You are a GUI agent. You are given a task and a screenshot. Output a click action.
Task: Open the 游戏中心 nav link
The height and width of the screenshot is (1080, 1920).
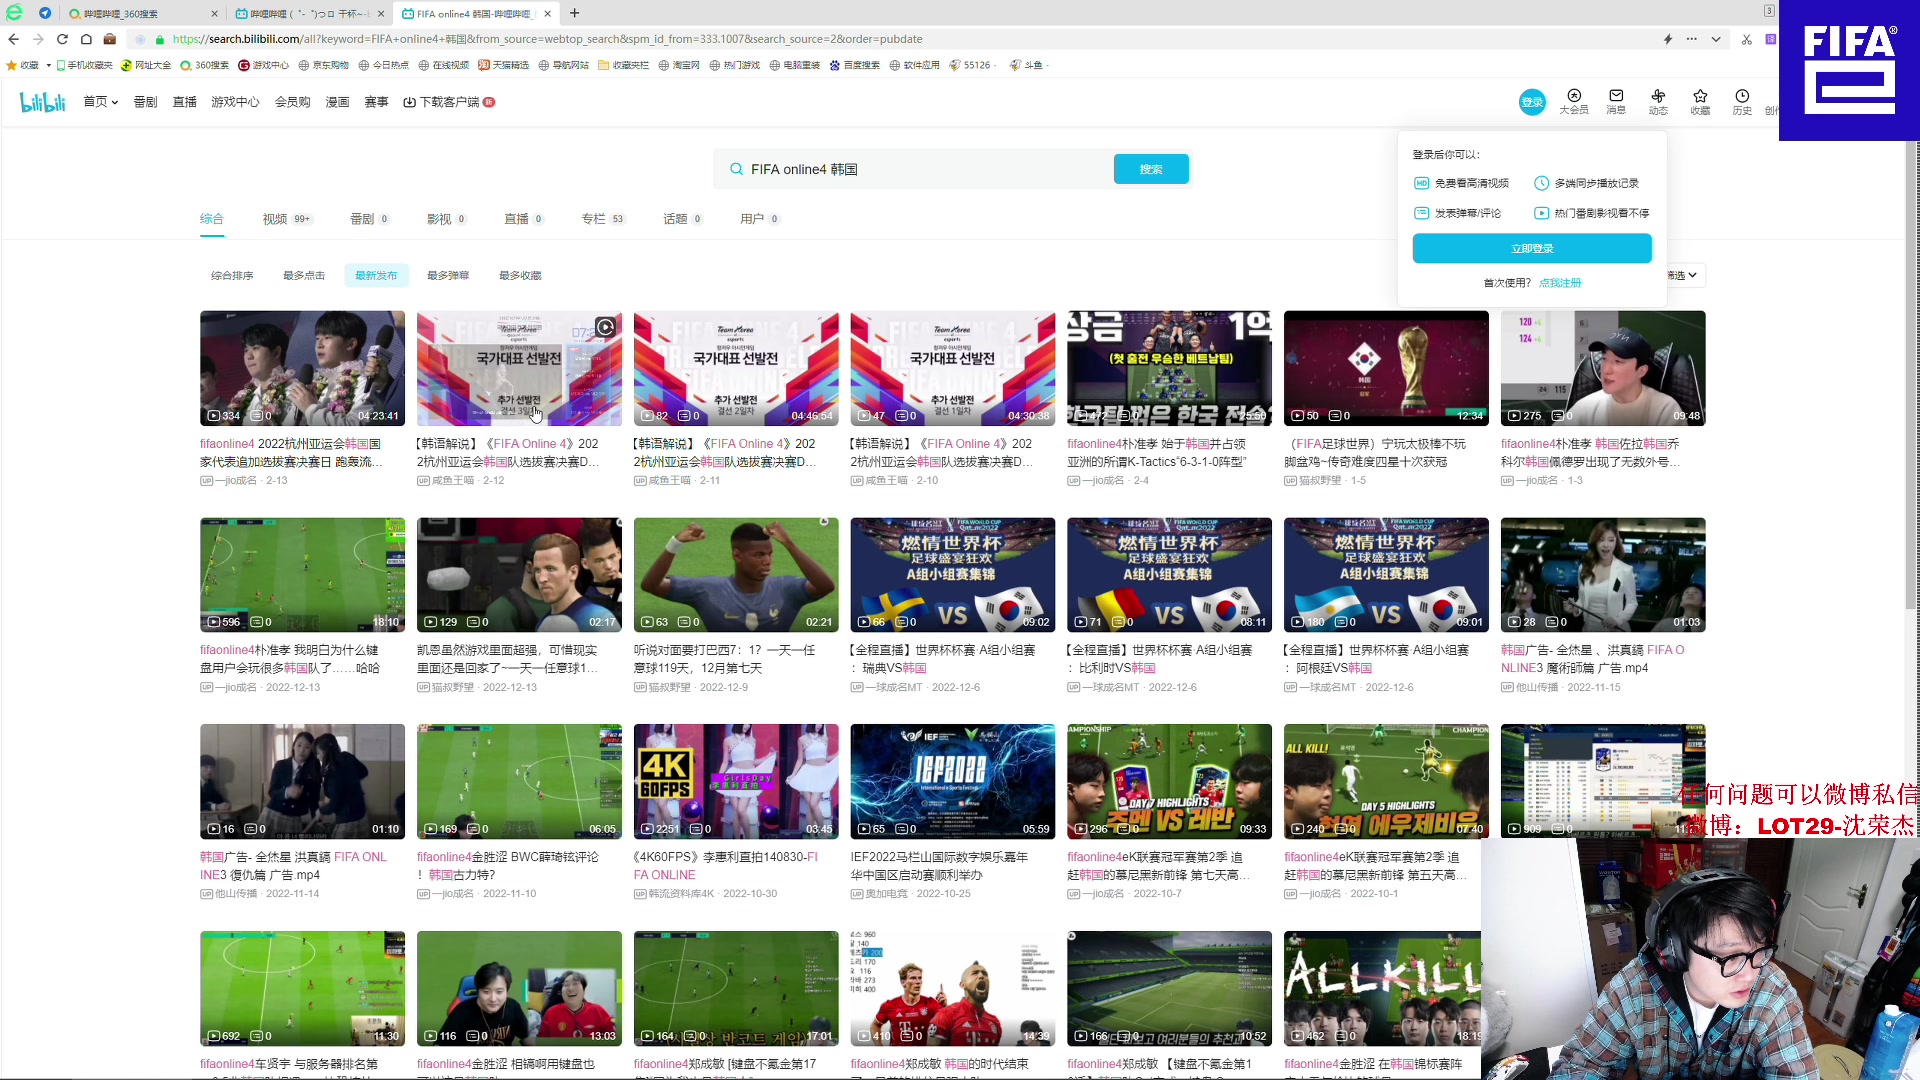coord(235,102)
